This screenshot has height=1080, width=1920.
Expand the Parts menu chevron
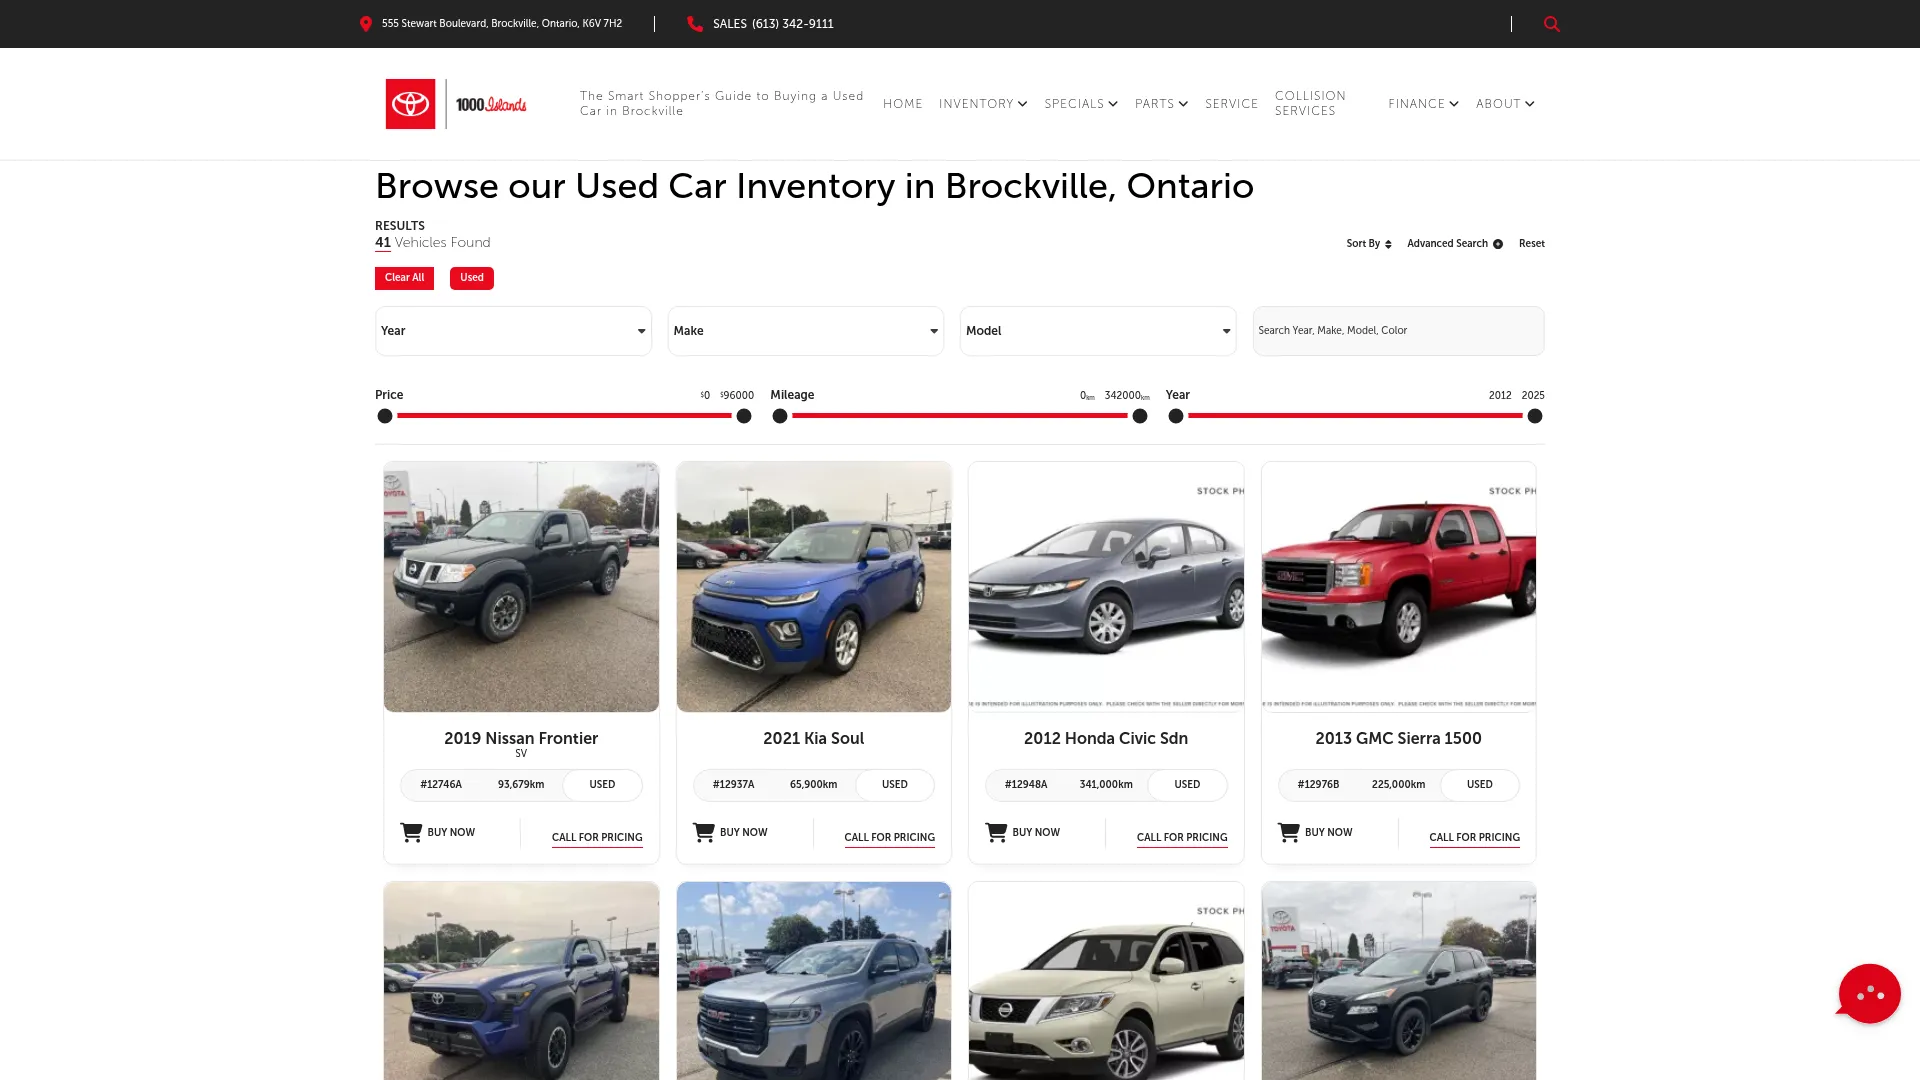(x=1183, y=104)
